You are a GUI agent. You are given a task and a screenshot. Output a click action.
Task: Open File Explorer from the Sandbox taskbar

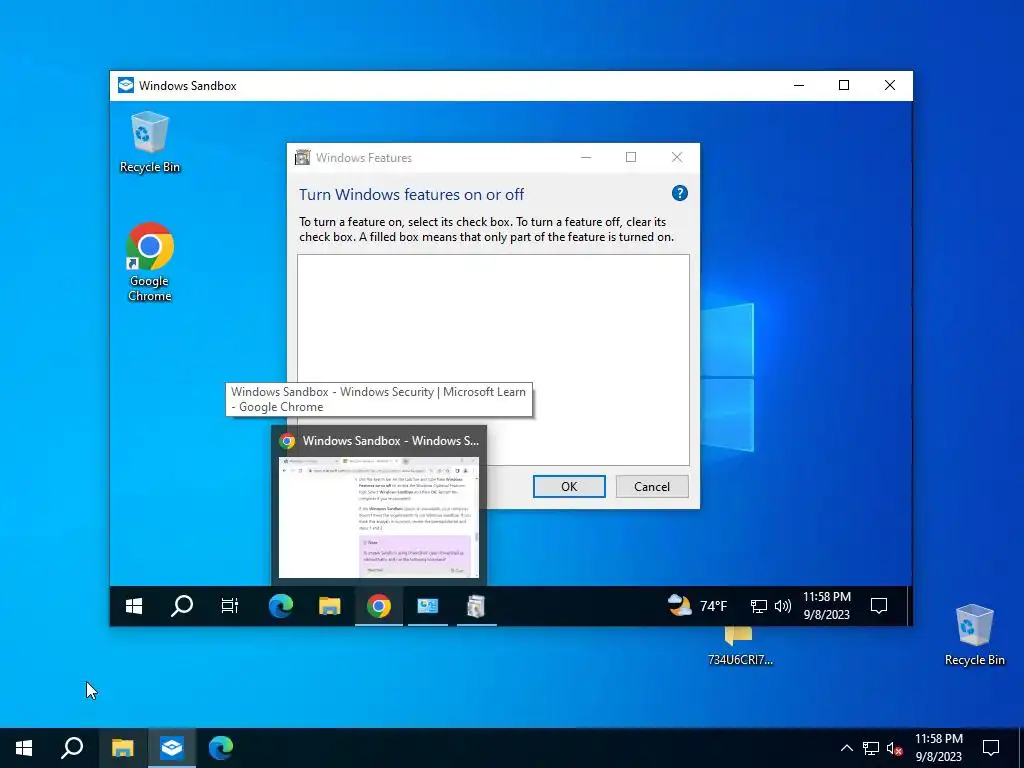[330, 606]
